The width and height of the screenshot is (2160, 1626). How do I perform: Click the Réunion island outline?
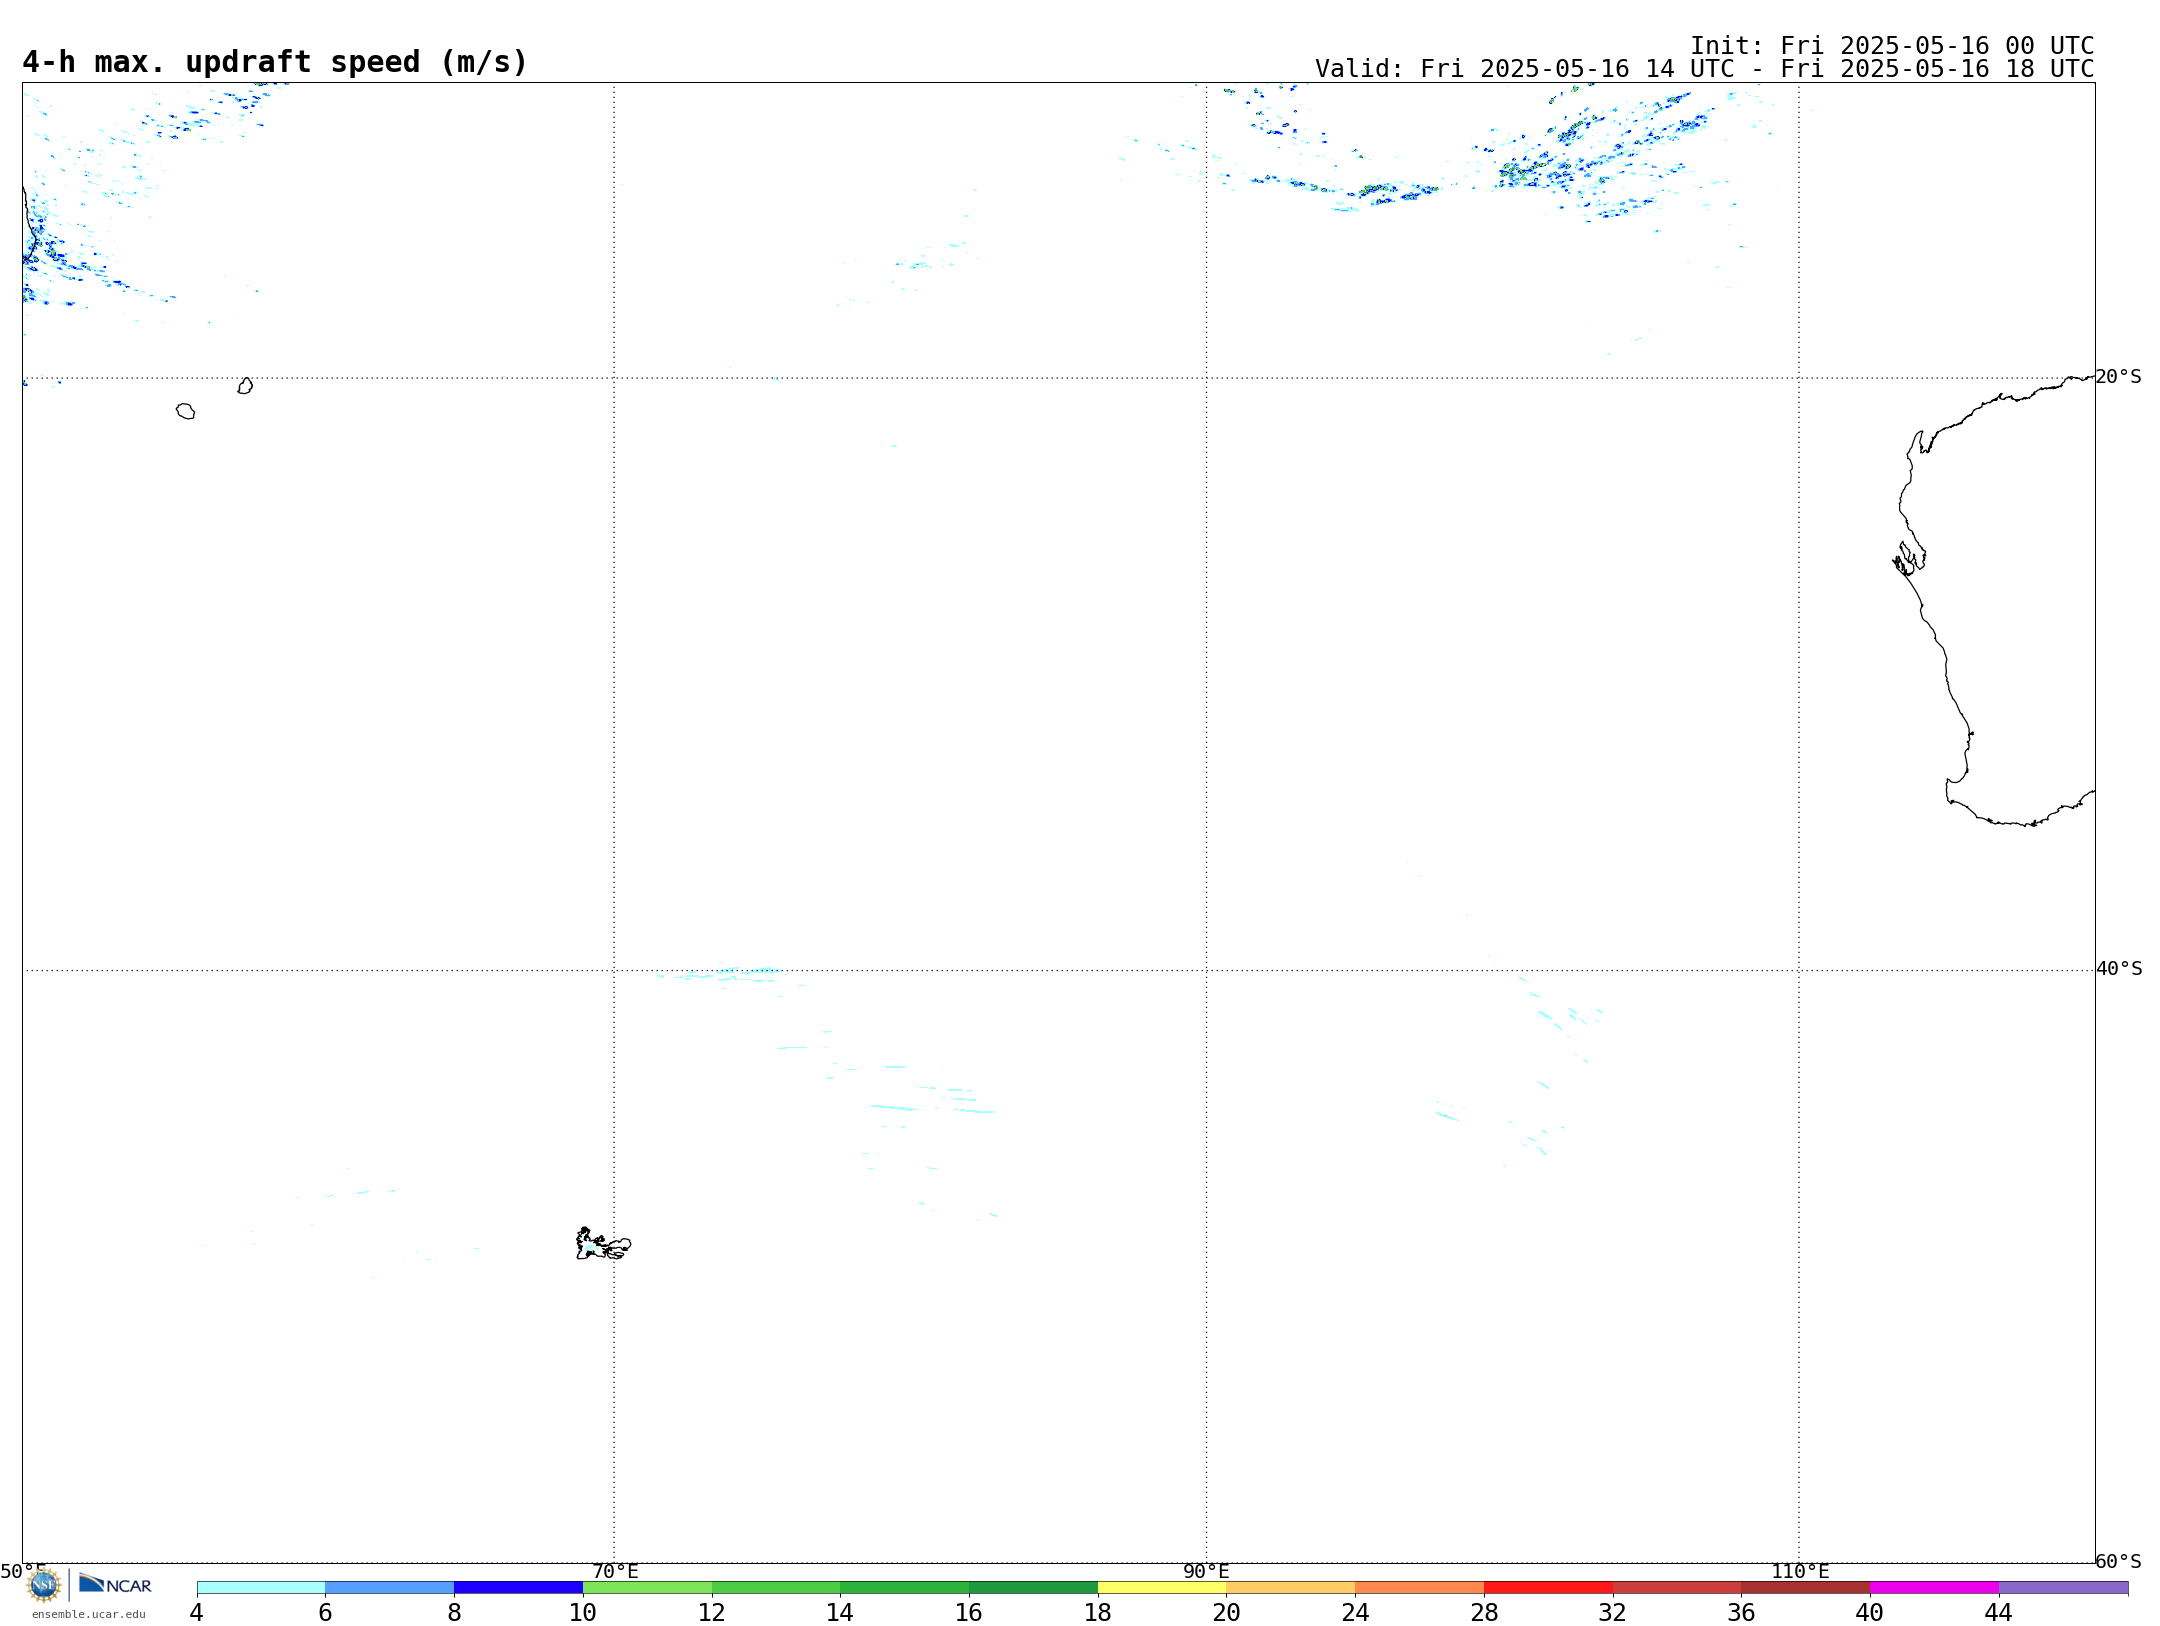(x=185, y=411)
